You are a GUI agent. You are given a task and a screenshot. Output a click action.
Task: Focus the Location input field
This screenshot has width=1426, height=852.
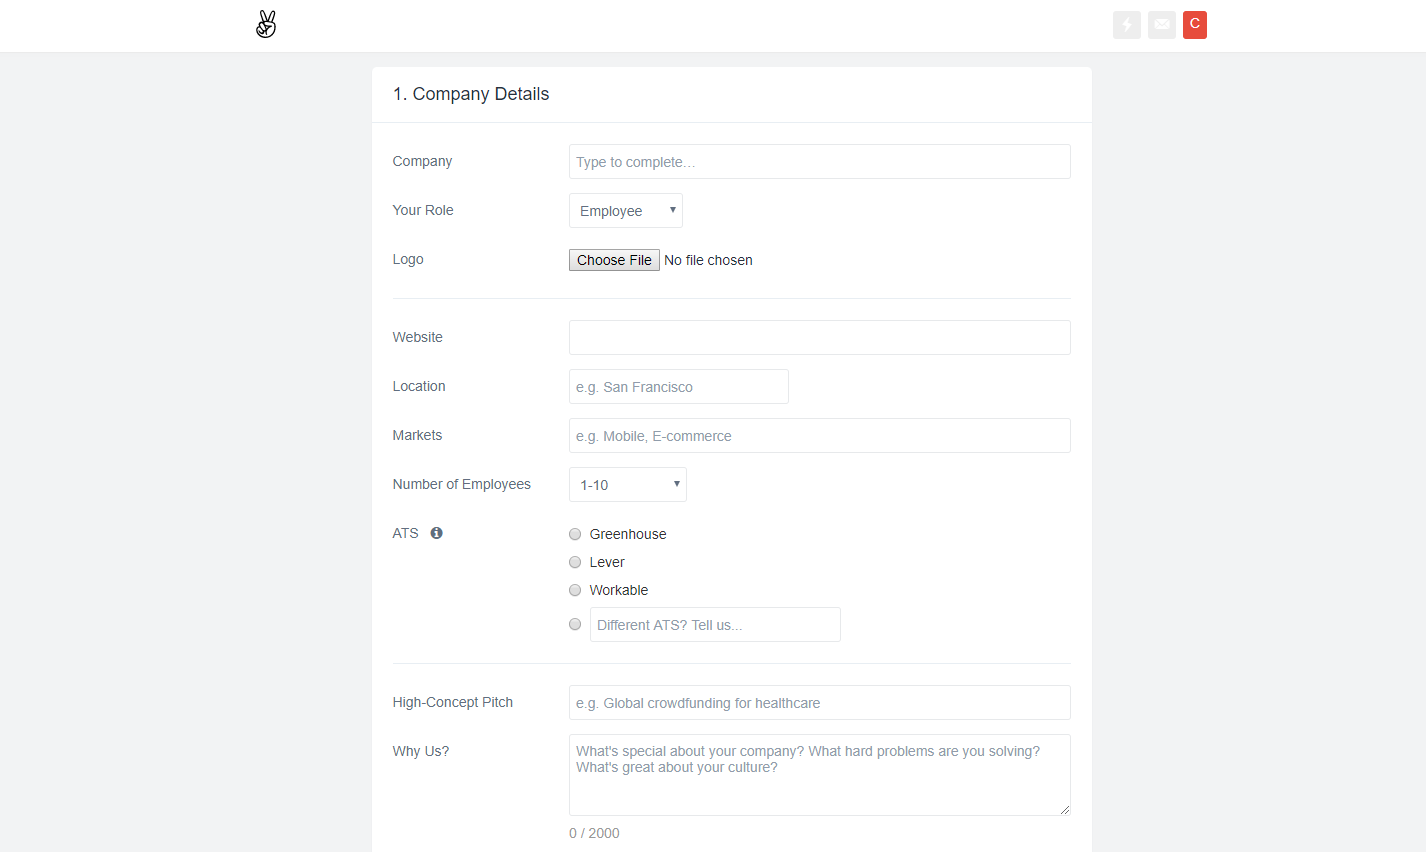coord(679,387)
